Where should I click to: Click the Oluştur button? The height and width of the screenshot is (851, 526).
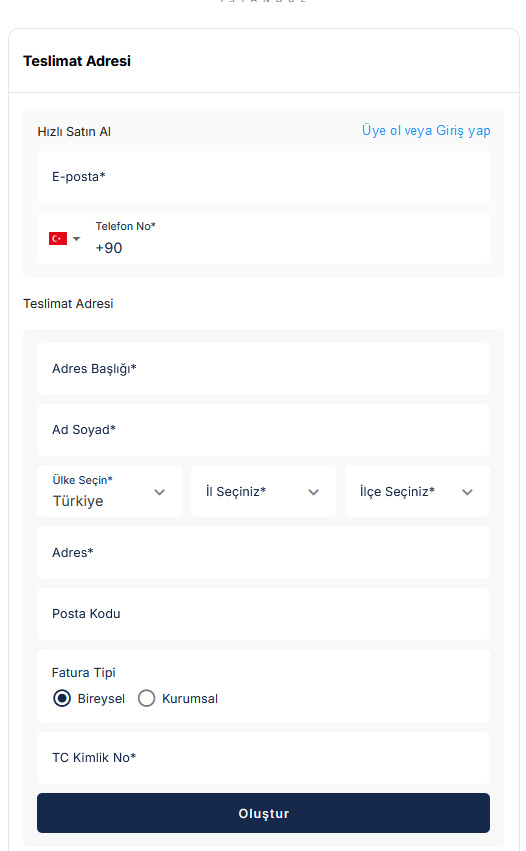(x=263, y=813)
